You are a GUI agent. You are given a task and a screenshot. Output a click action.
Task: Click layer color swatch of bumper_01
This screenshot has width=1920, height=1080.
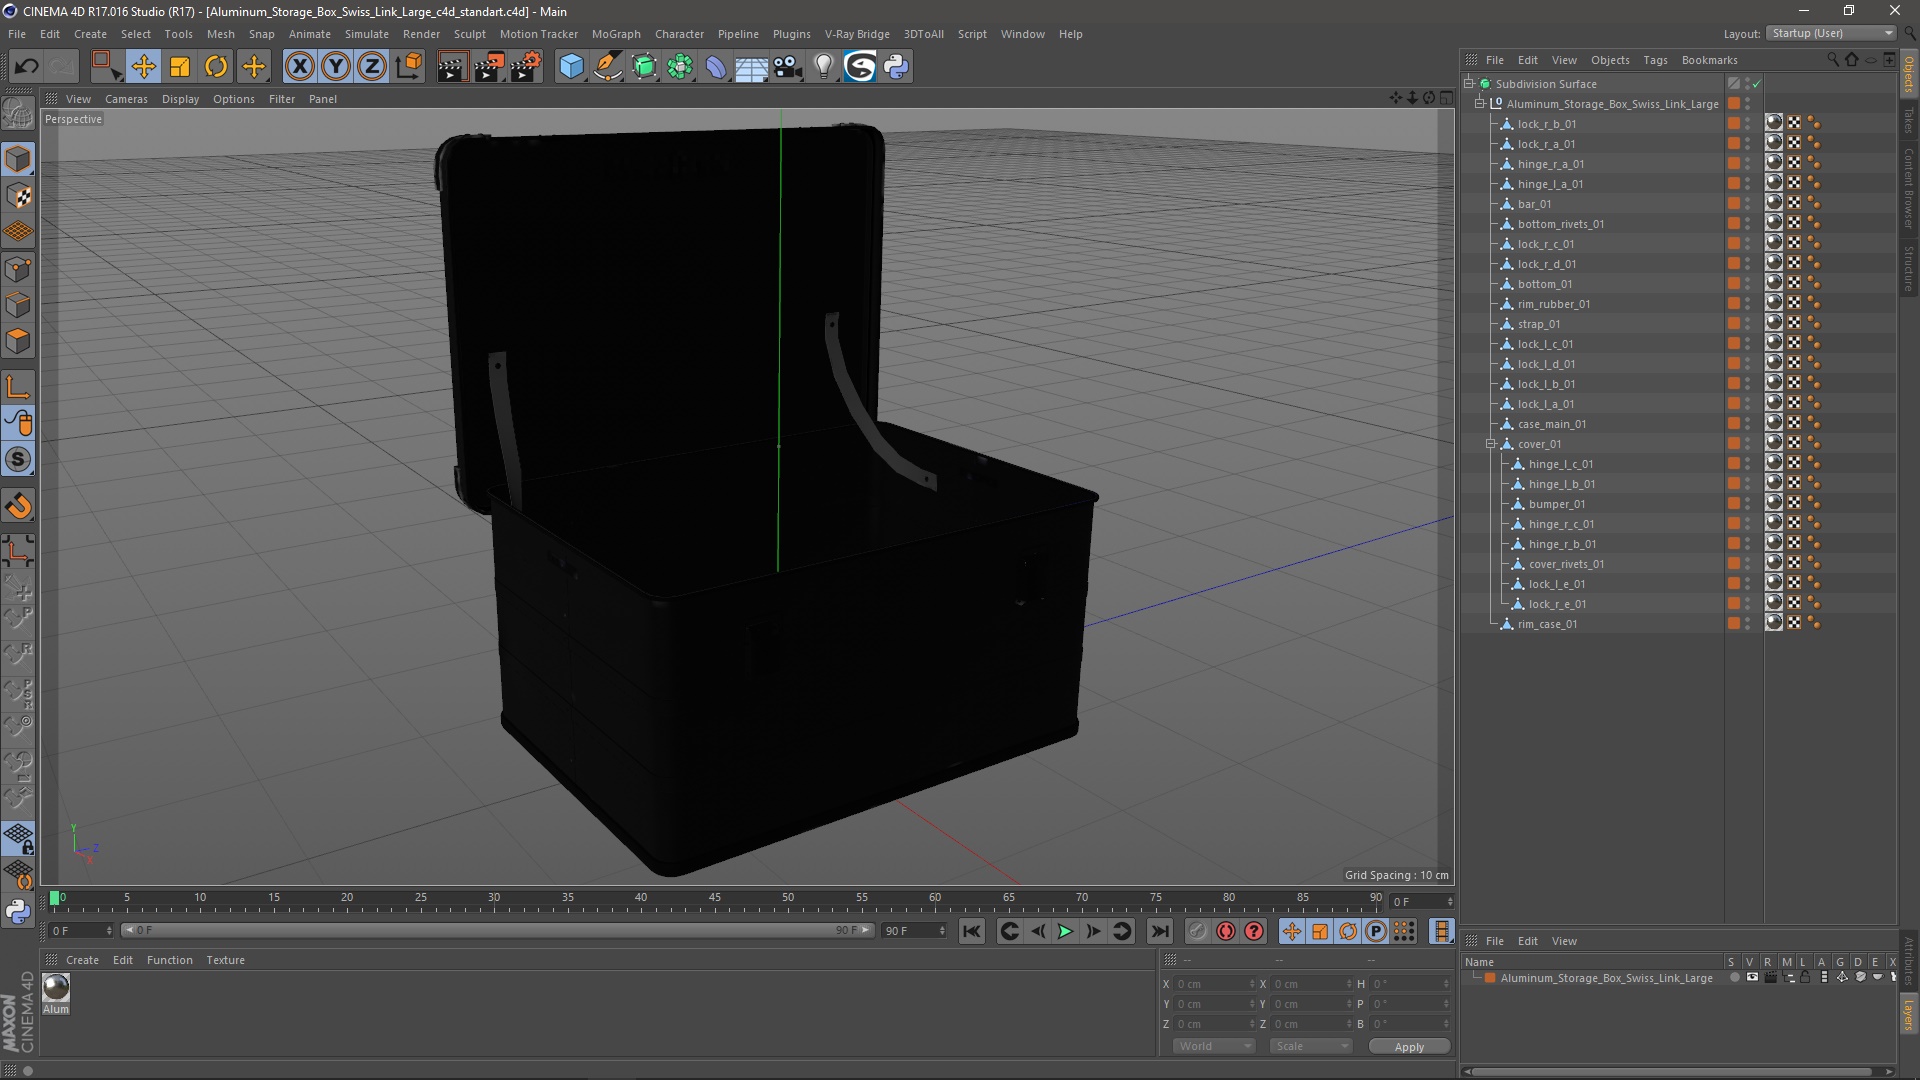1733,504
